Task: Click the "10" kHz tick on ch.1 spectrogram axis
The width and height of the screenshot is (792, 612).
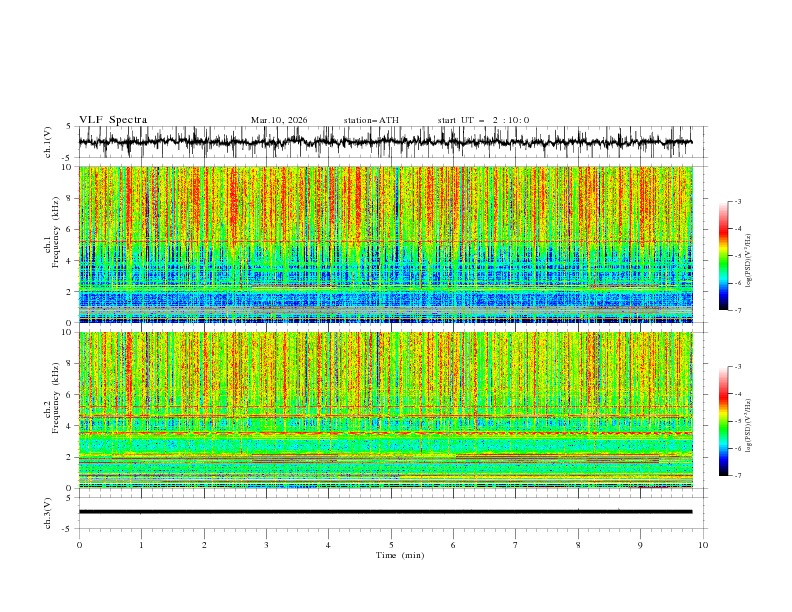Action: [x=68, y=167]
